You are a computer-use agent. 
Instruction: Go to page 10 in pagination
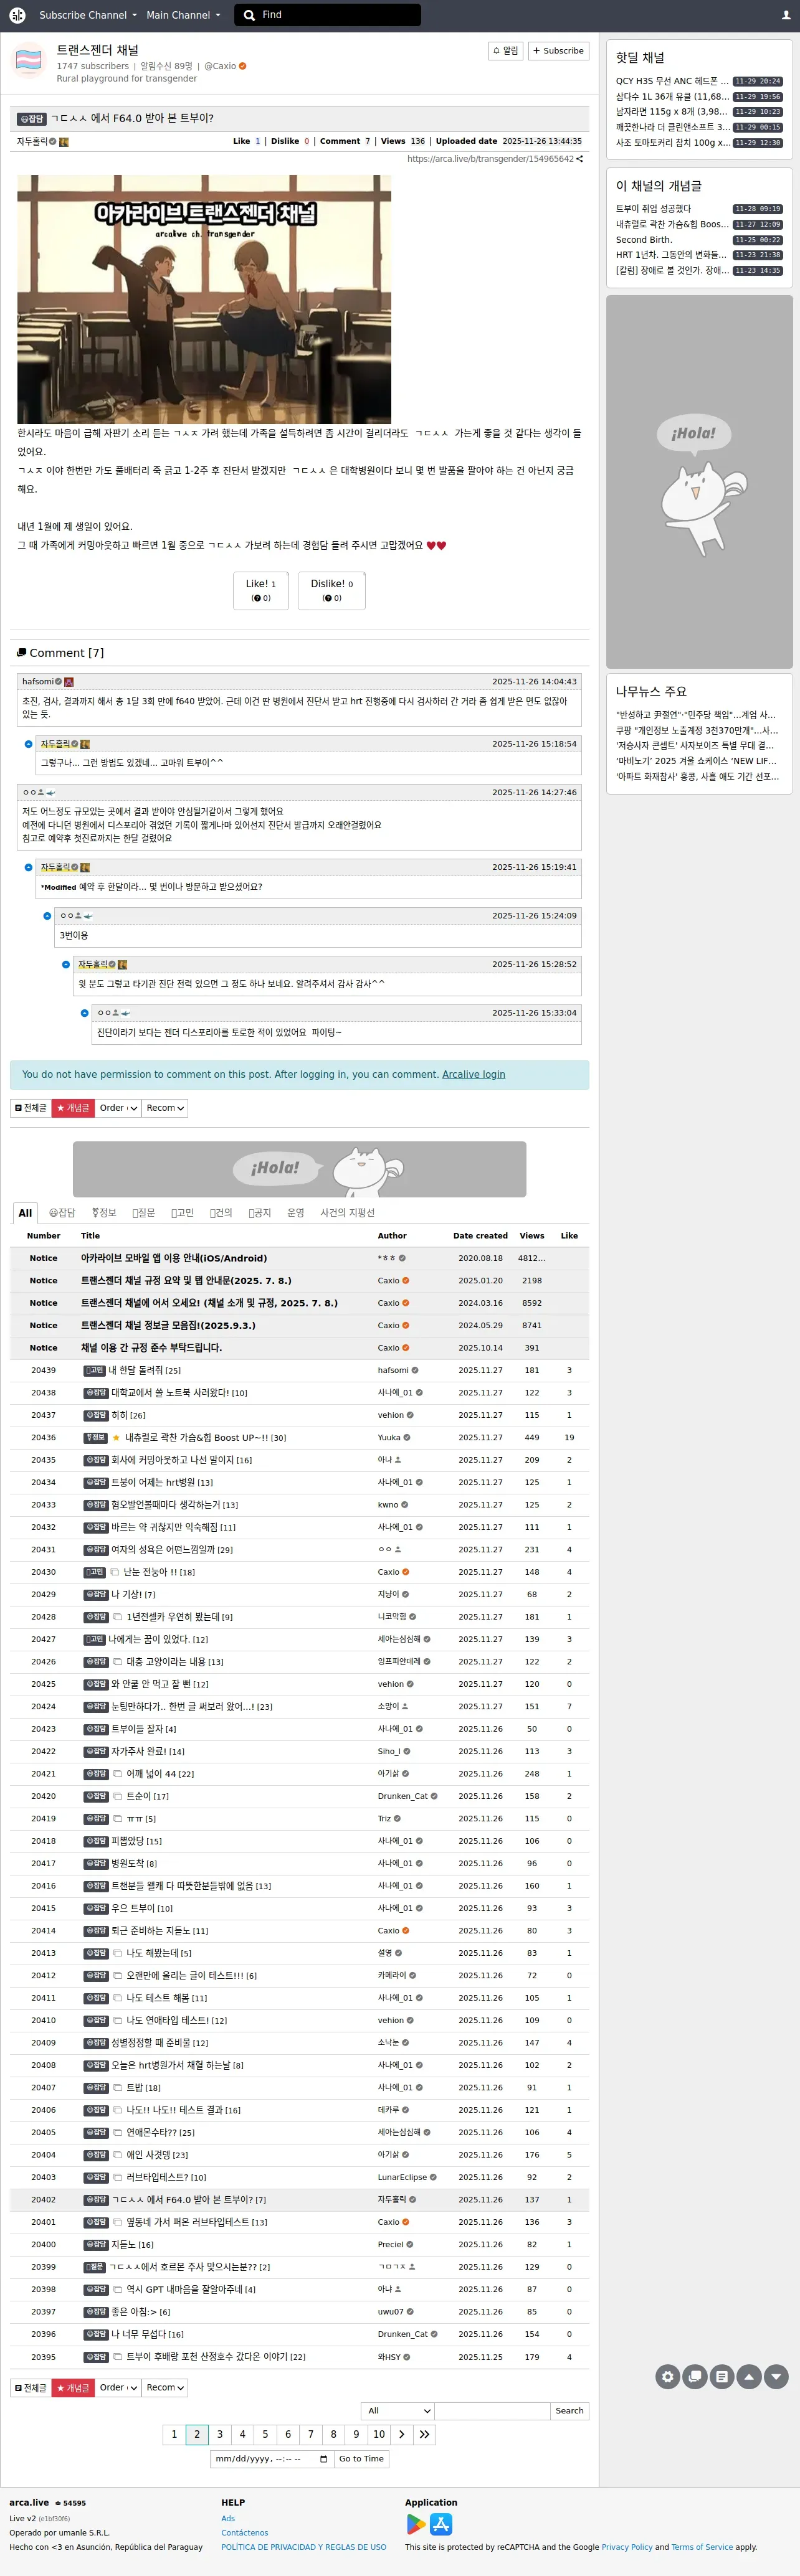point(379,2434)
